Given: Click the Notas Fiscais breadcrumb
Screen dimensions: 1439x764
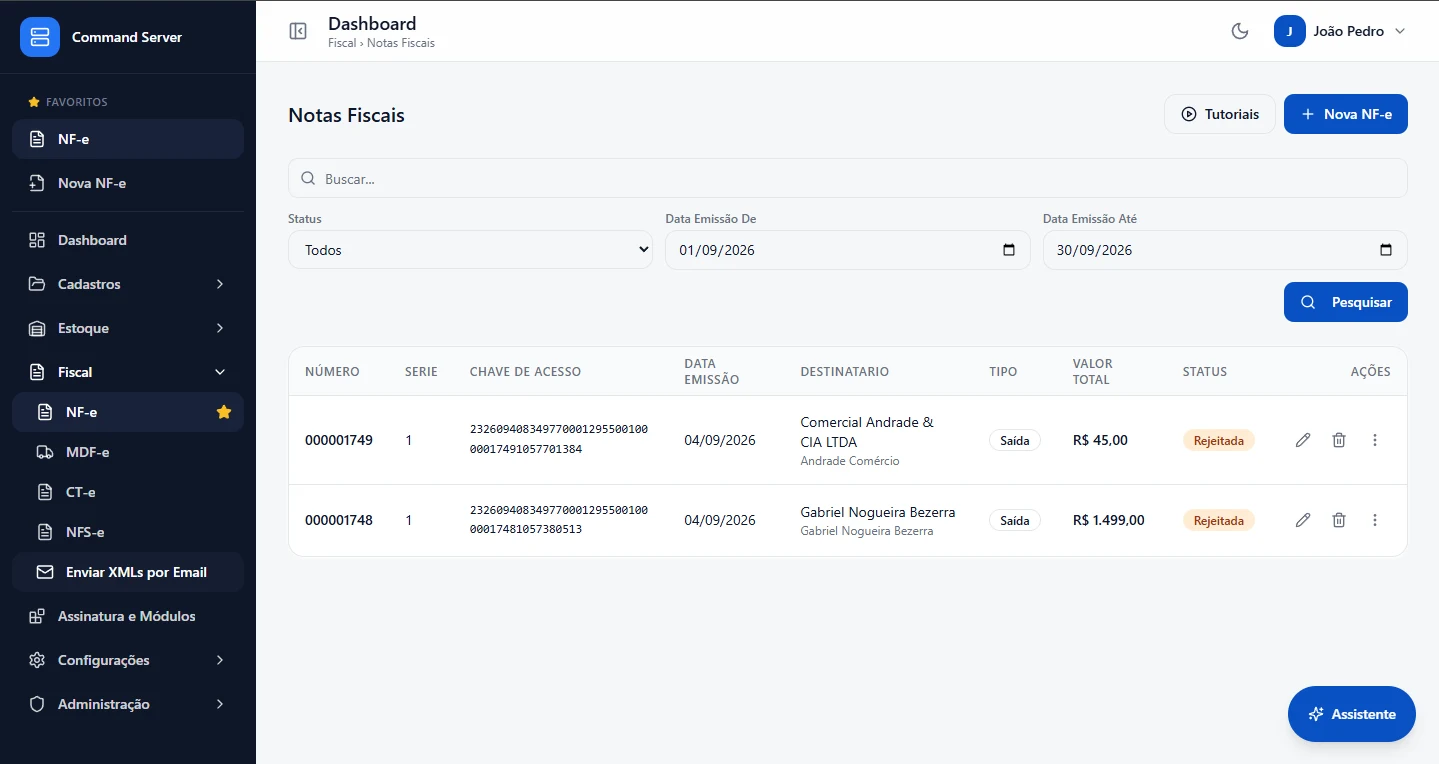Looking at the screenshot, I should pyautogui.click(x=401, y=43).
